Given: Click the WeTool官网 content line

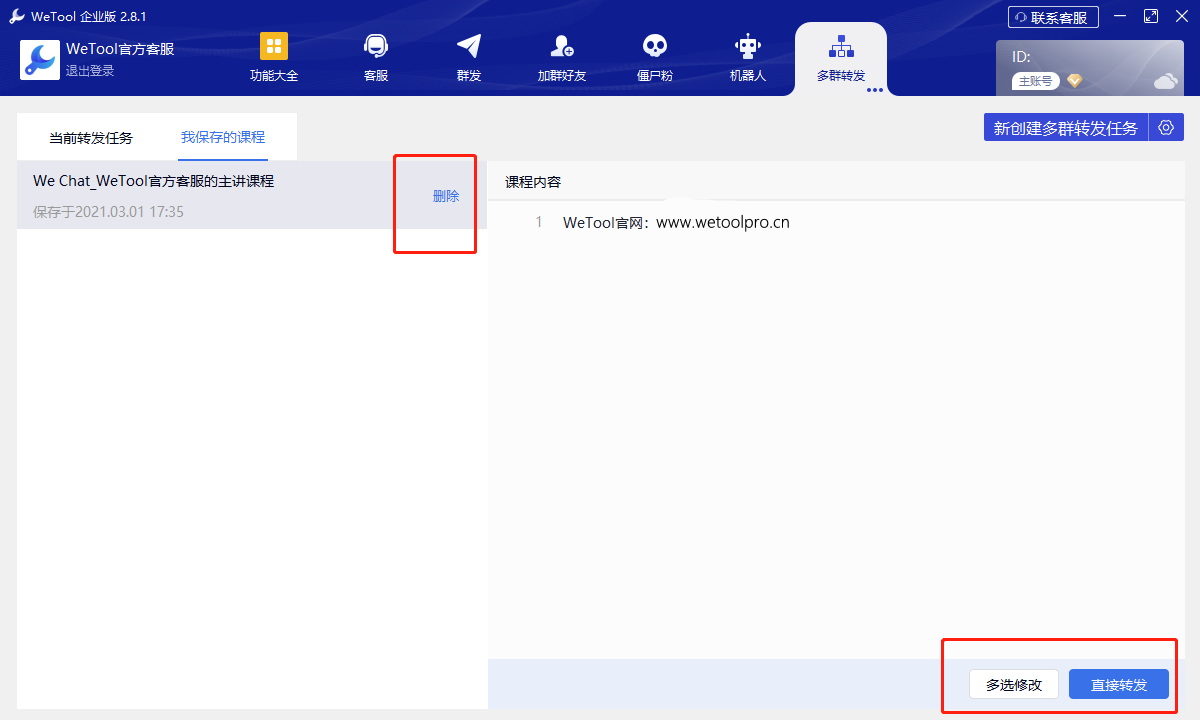Looking at the screenshot, I should (676, 222).
